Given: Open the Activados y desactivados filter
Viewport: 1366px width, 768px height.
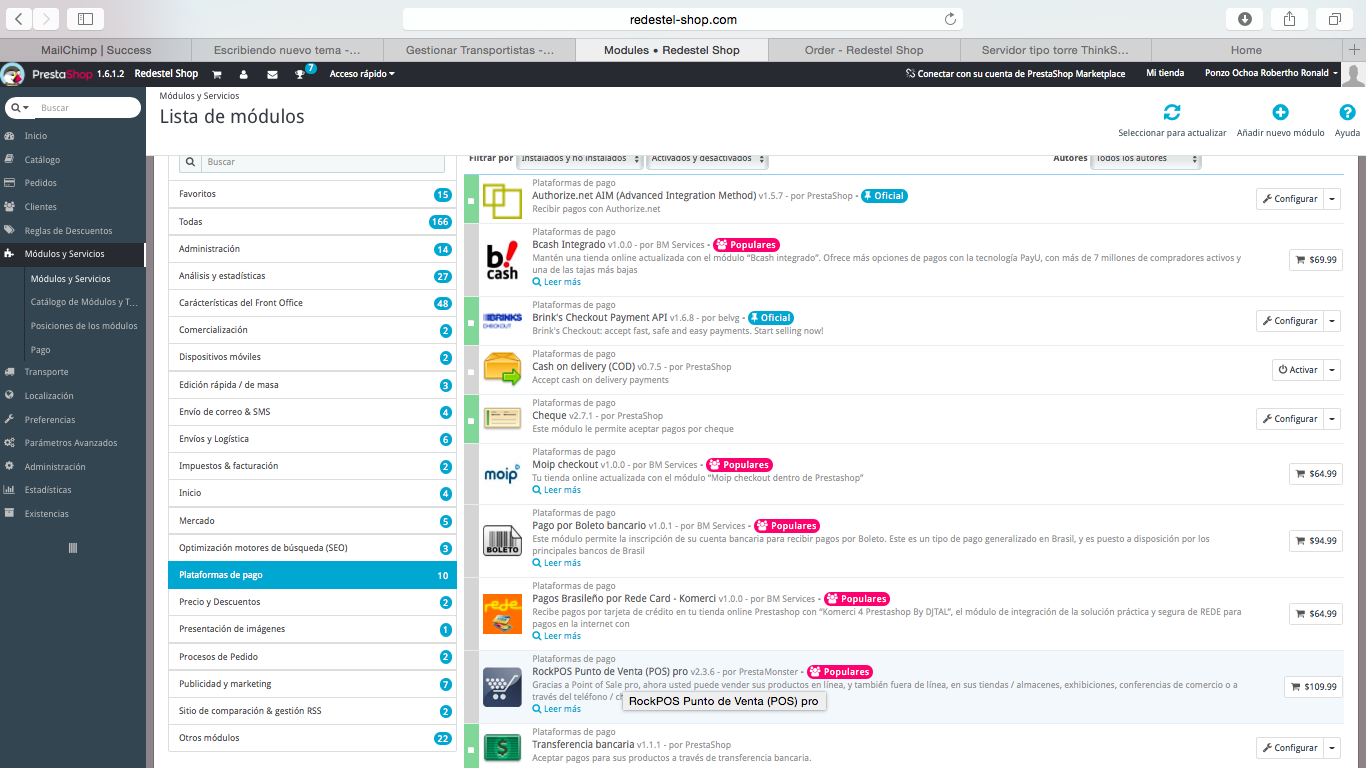Looking at the screenshot, I should [x=708, y=159].
